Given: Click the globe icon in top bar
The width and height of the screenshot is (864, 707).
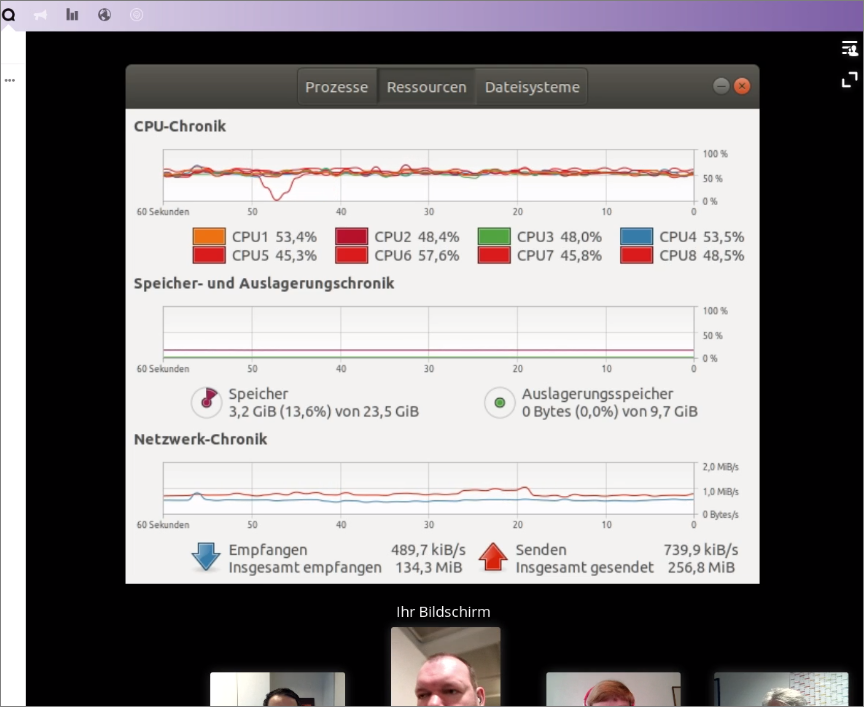Looking at the screenshot, I should pyautogui.click(x=104, y=15).
